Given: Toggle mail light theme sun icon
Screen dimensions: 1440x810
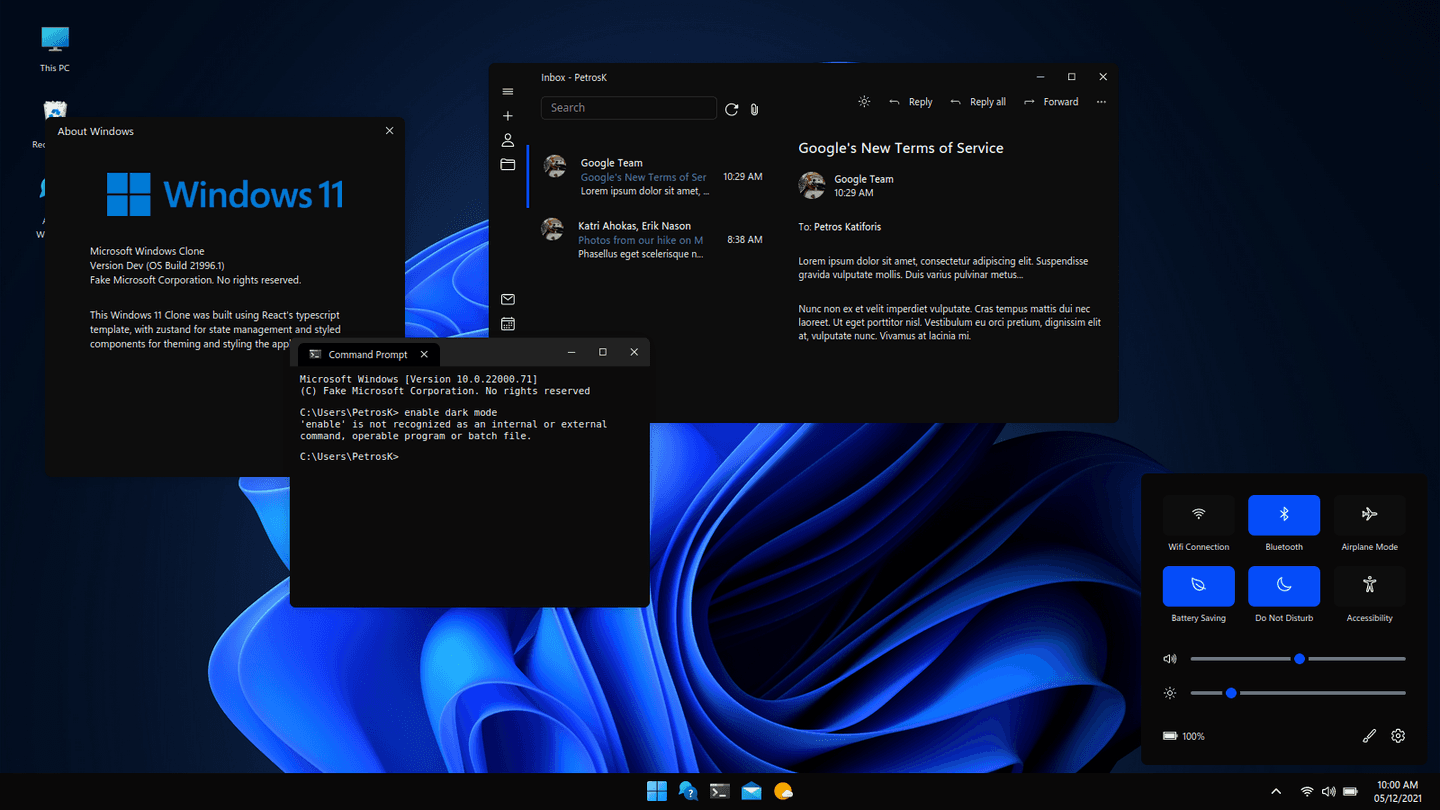Looking at the screenshot, I should pos(864,102).
